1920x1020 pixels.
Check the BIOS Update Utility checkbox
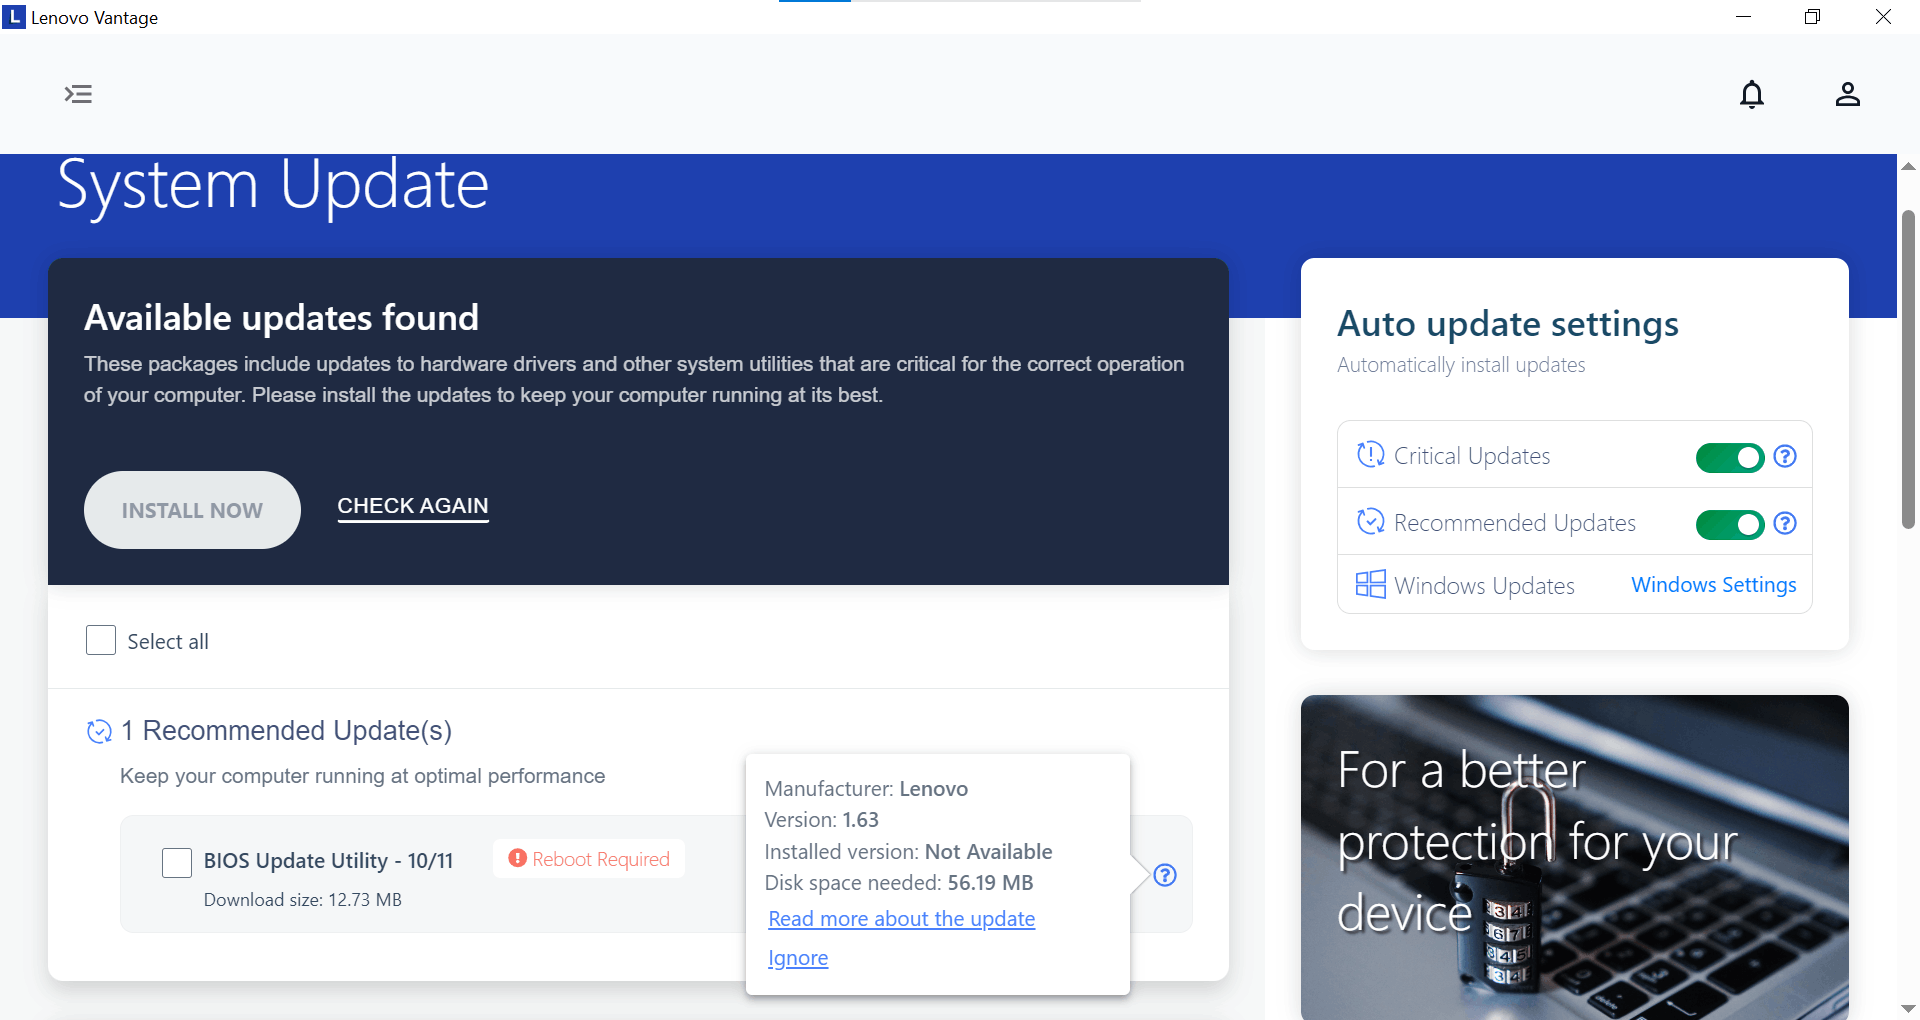(x=177, y=862)
